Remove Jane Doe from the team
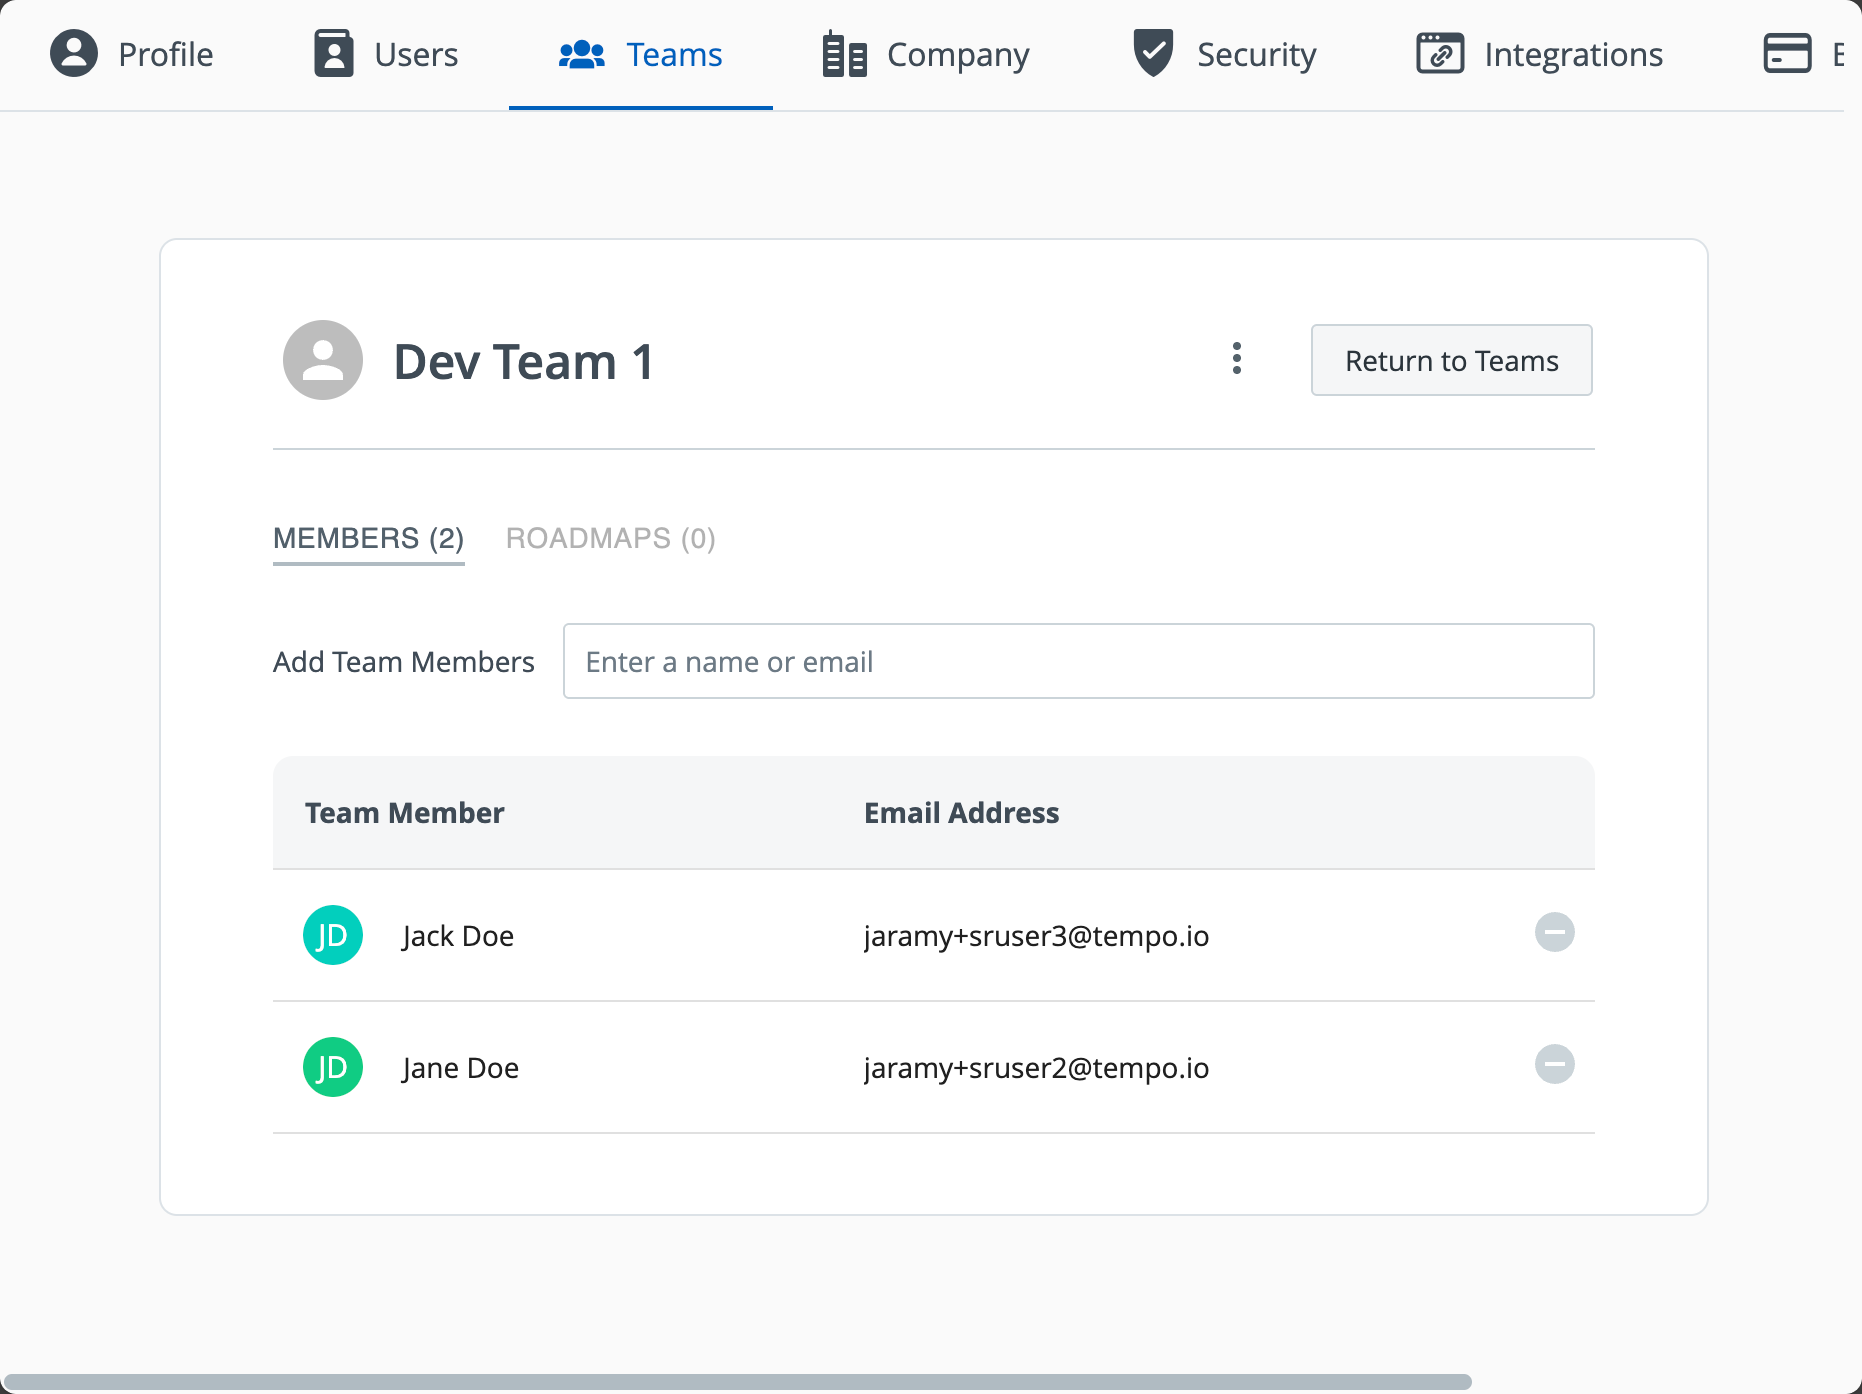Image resolution: width=1862 pixels, height=1394 pixels. 1554,1065
